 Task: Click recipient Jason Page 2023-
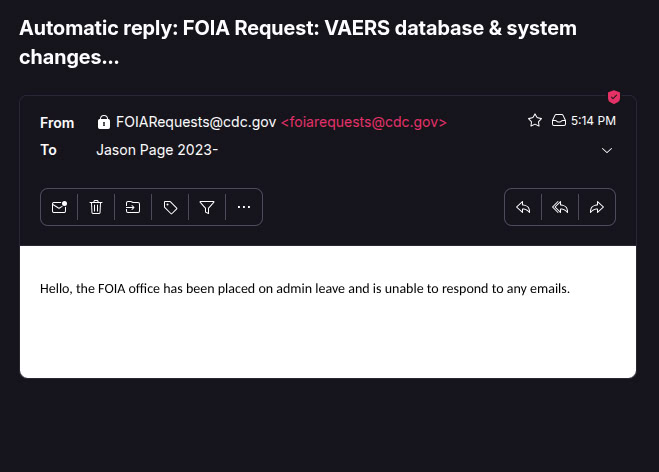tap(157, 150)
